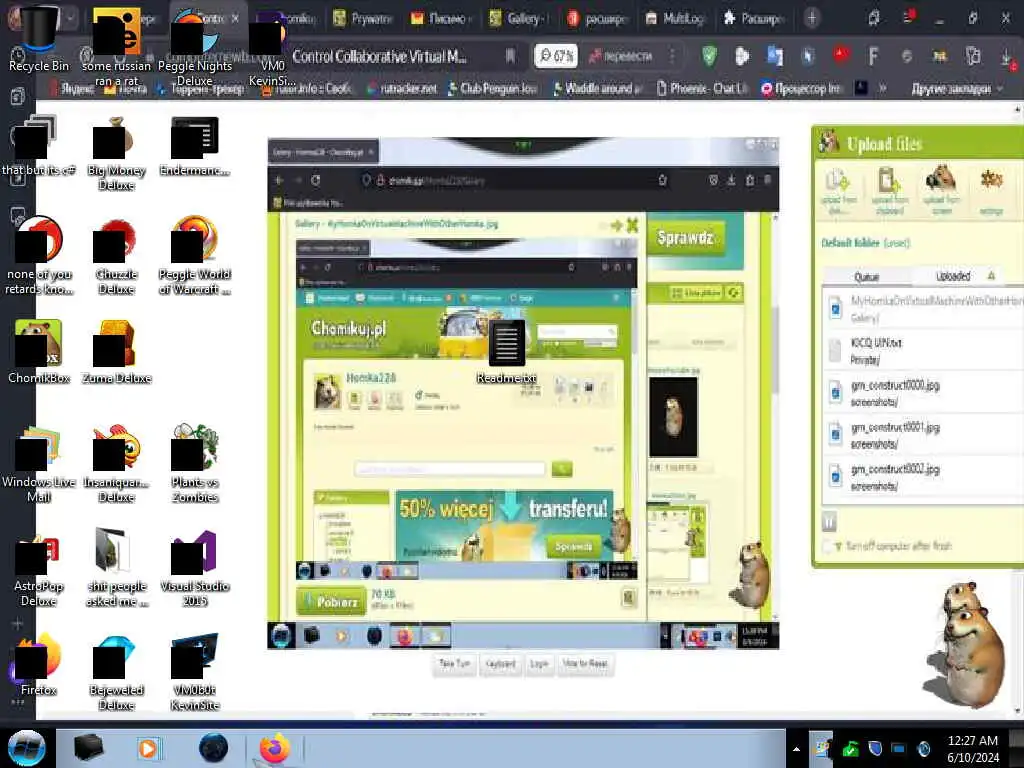Pause uploads with the pause button

[x=829, y=521]
